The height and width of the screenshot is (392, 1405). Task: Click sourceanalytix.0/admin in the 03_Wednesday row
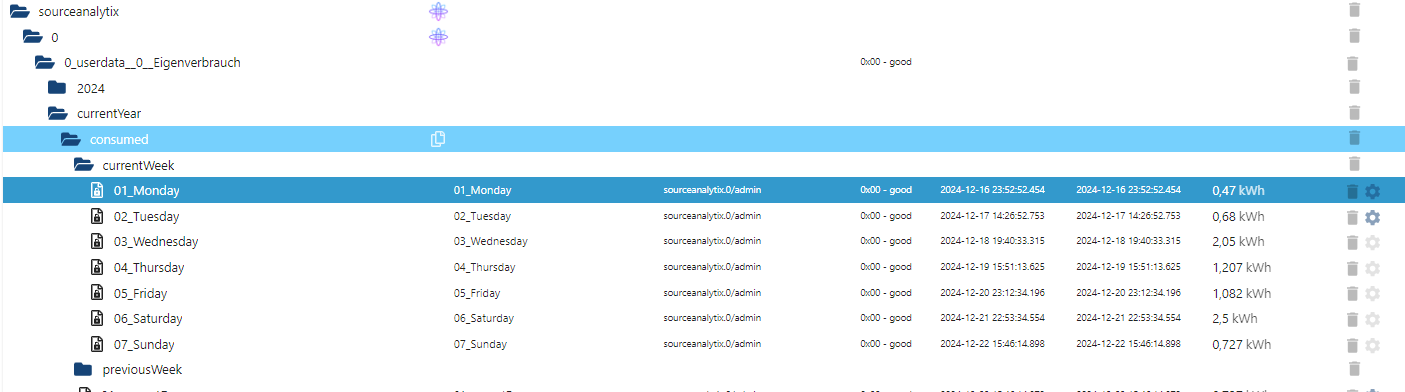click(x=712, y=242)
